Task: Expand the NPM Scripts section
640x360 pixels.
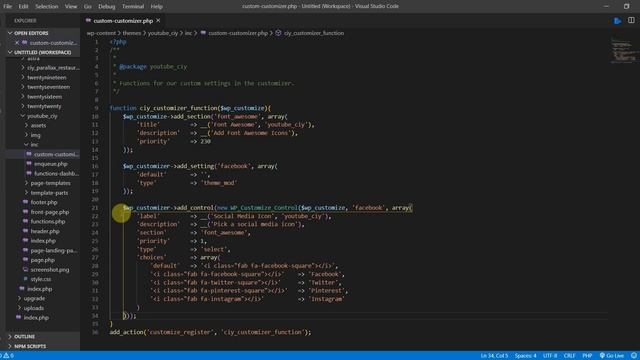Action: coord(43,346)
